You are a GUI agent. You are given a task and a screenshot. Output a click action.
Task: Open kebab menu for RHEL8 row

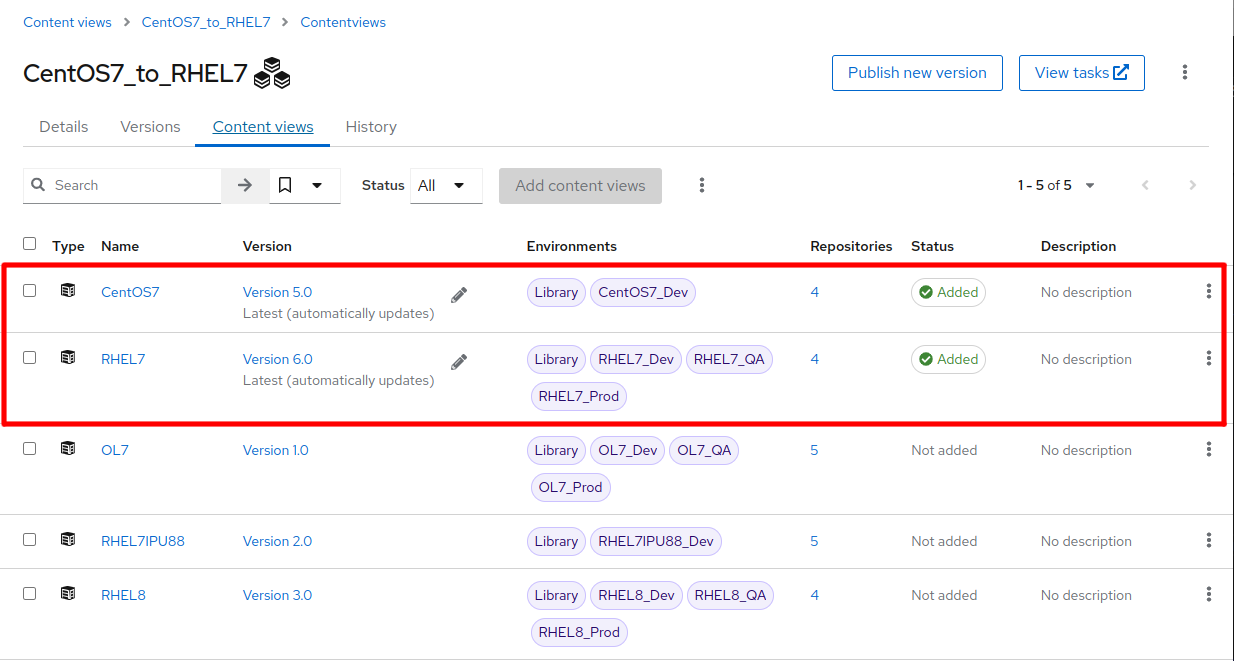[x=1208, y=594]
